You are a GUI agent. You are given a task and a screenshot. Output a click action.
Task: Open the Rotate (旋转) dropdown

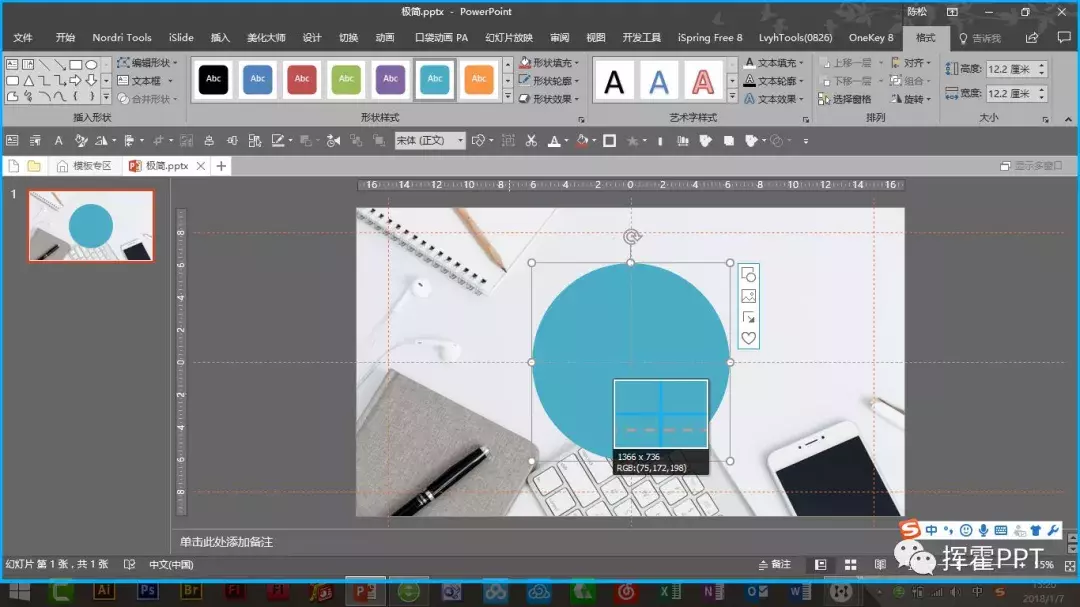click(911, 99)
